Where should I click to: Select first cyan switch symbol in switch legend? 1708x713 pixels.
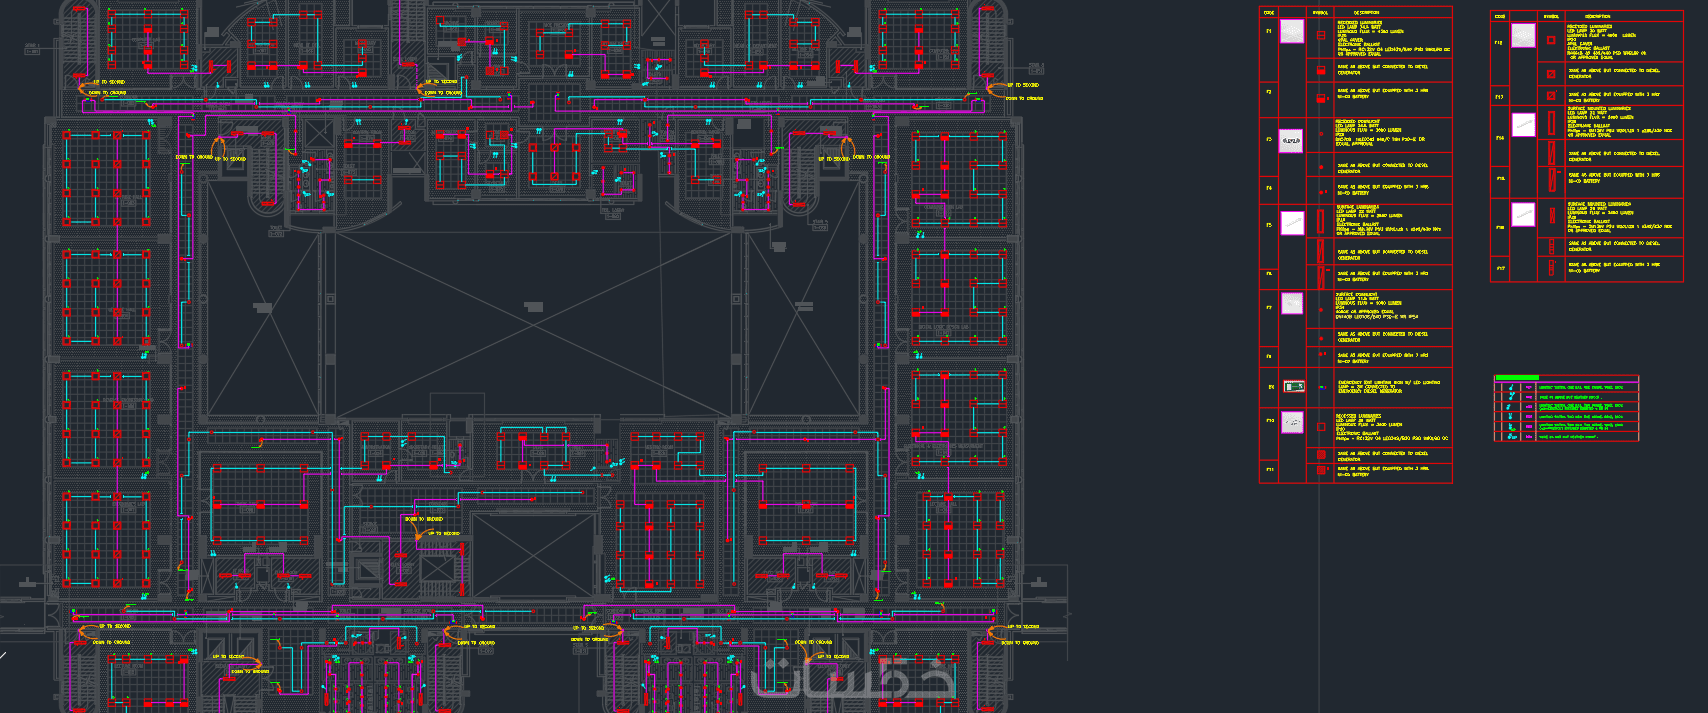point(1511,387)
